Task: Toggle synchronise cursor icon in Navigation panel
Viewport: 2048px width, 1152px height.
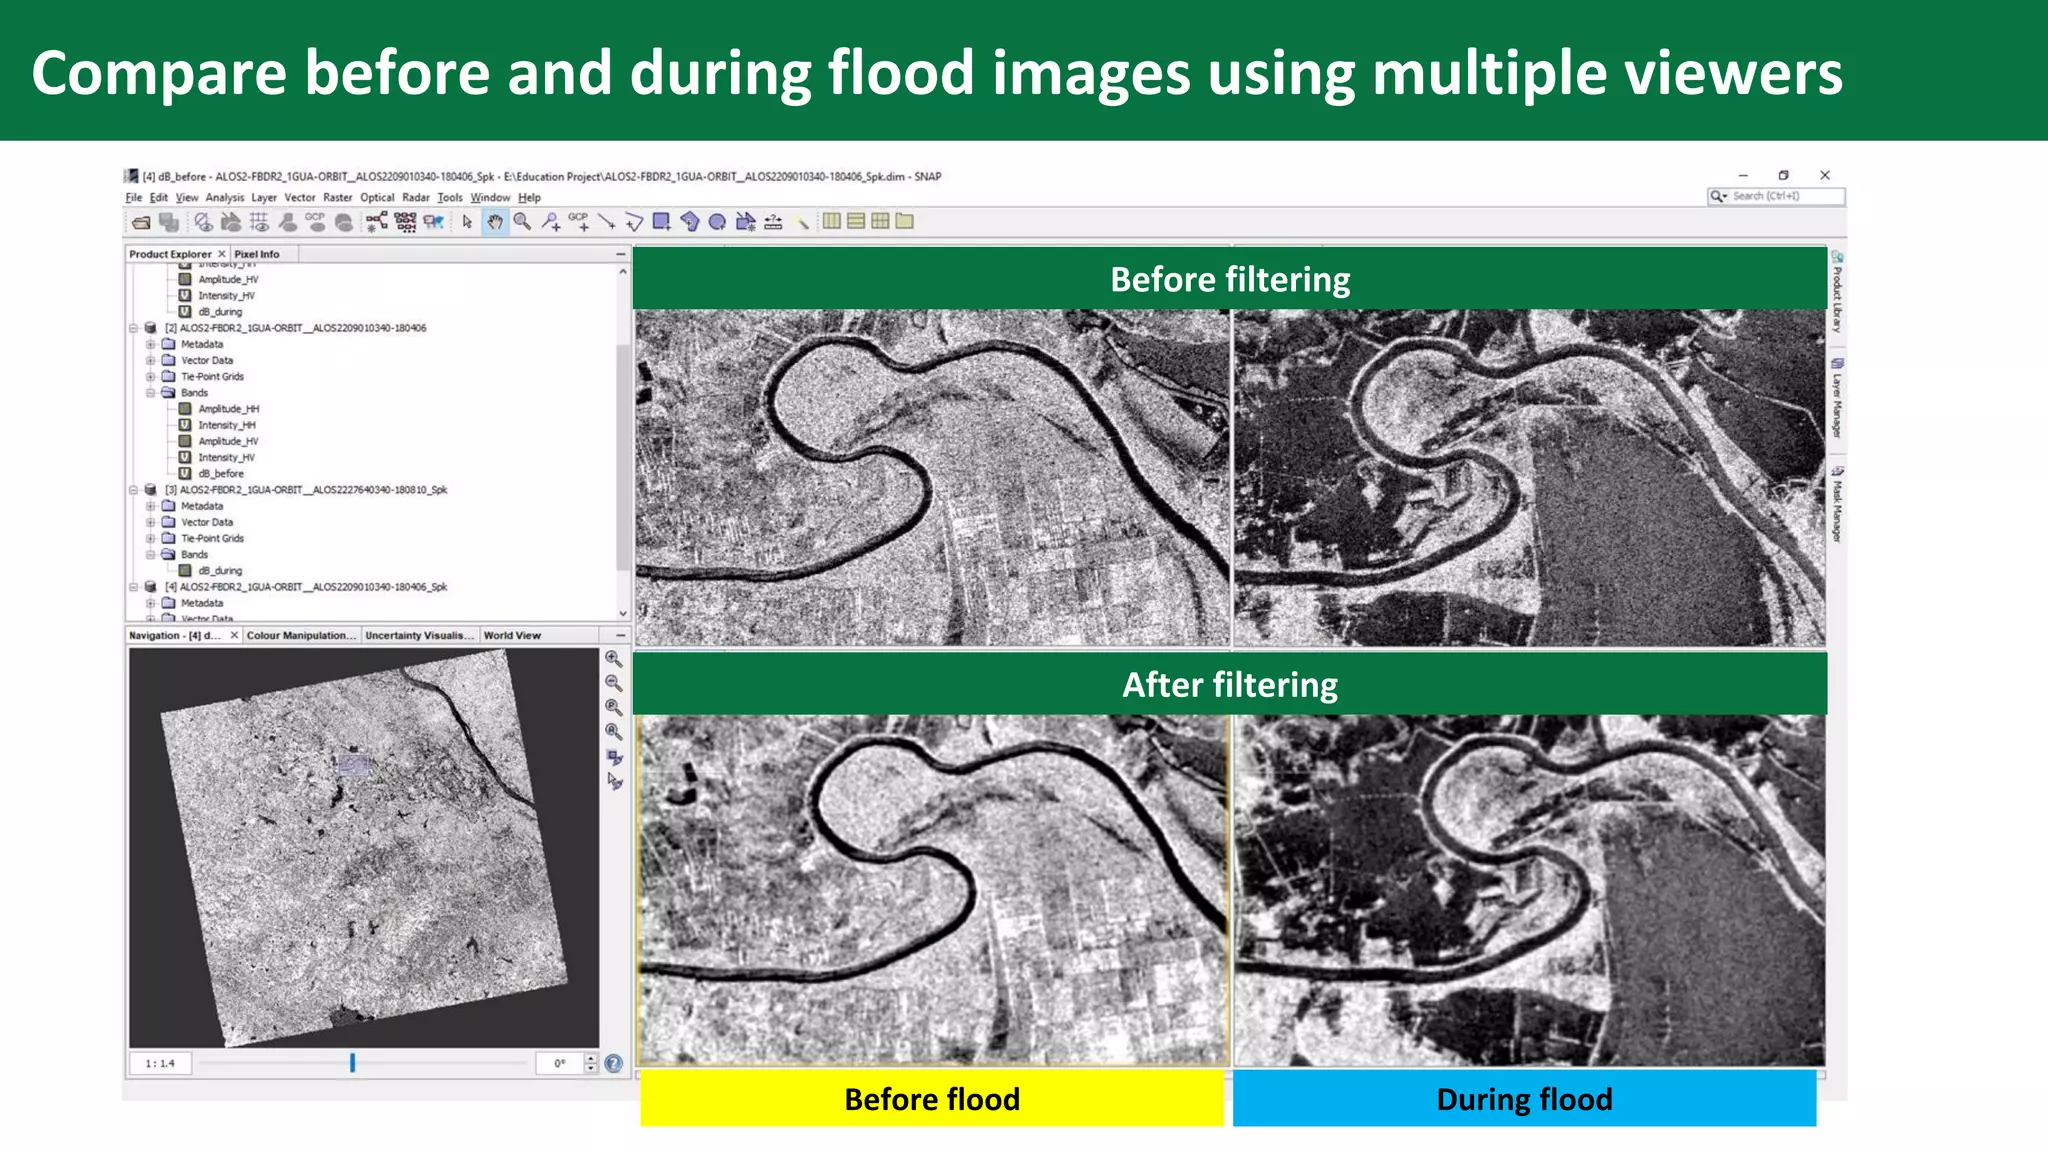Action: pos(614,781)
